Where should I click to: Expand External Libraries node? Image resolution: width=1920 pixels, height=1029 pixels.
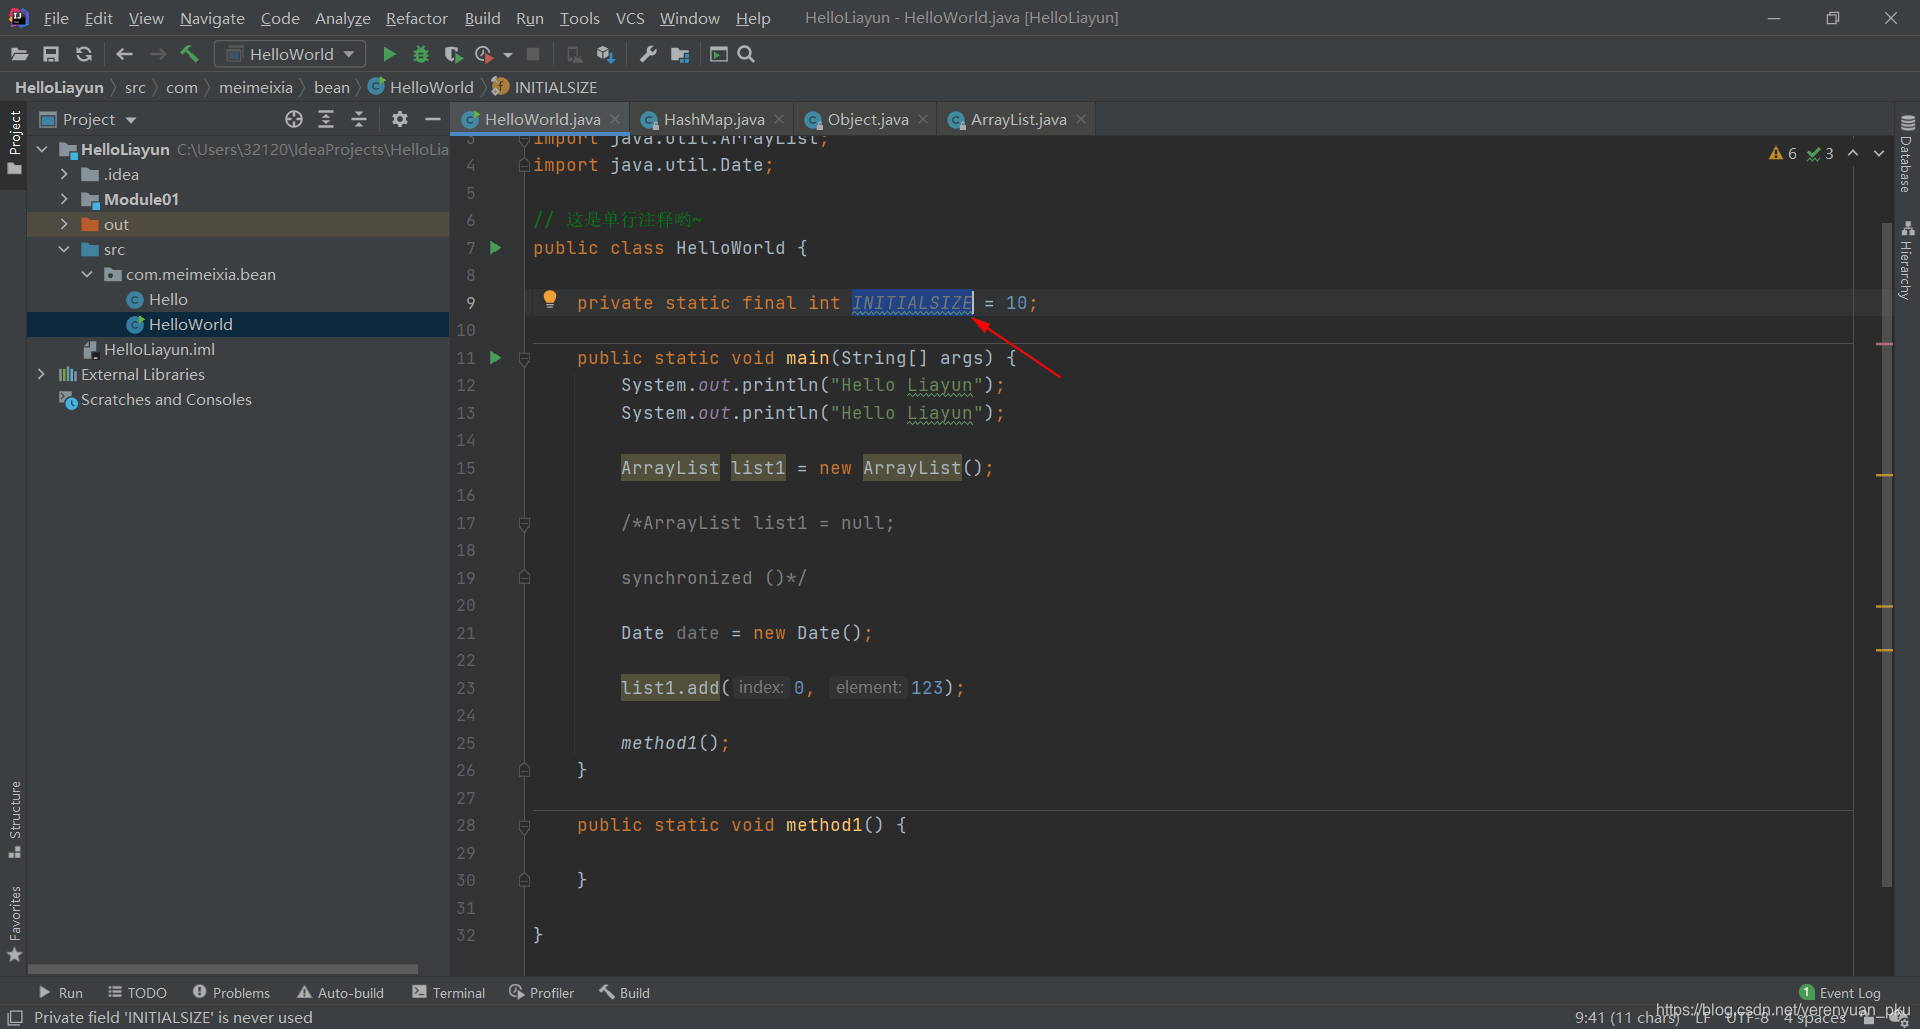41,374
